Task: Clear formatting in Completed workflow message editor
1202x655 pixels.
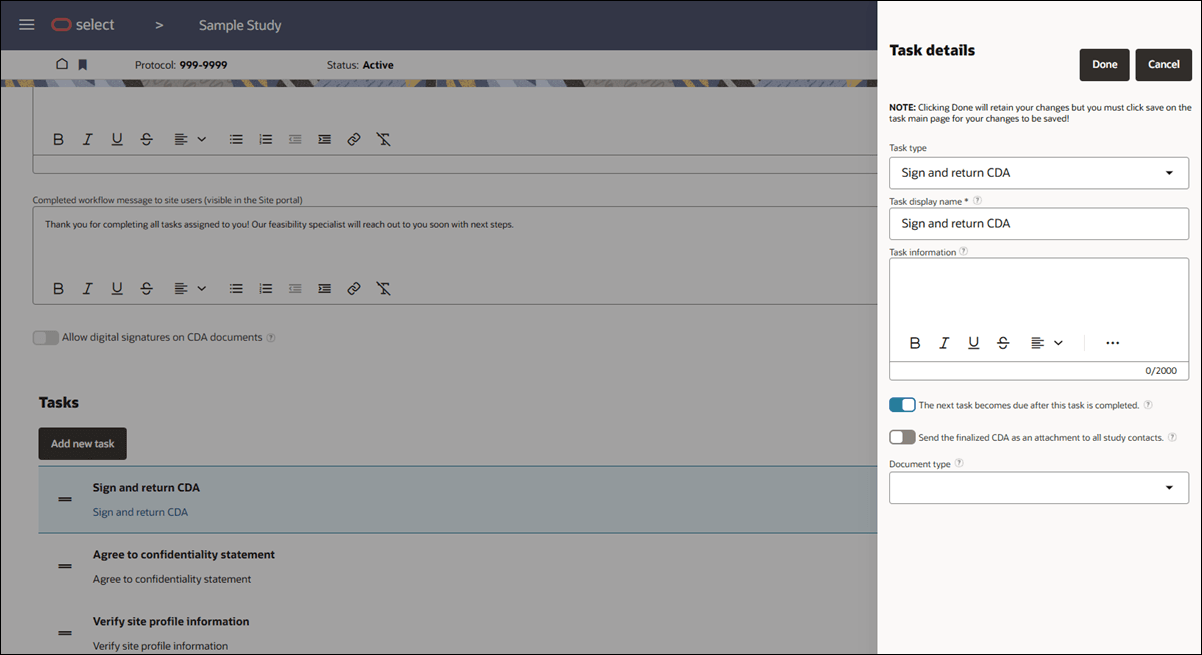Action: pyautogui.click(x=383, y=288)
